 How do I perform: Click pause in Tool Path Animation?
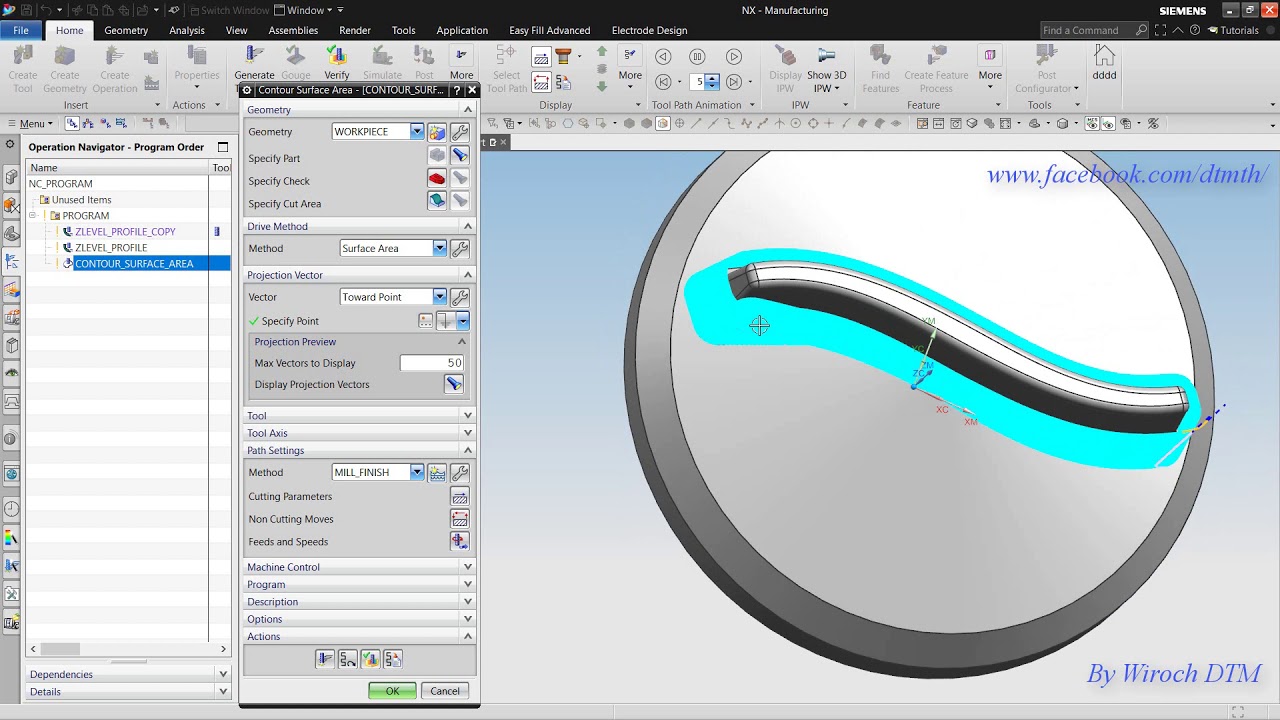[697, 57]
